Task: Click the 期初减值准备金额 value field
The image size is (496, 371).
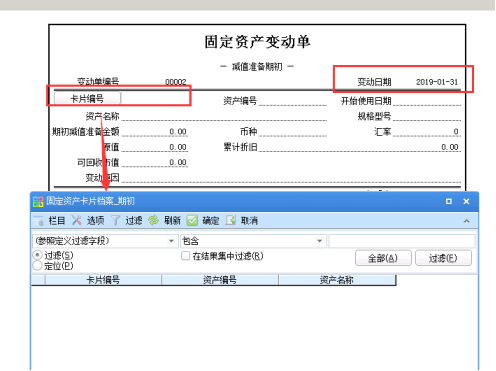Action: pos(155,131)
